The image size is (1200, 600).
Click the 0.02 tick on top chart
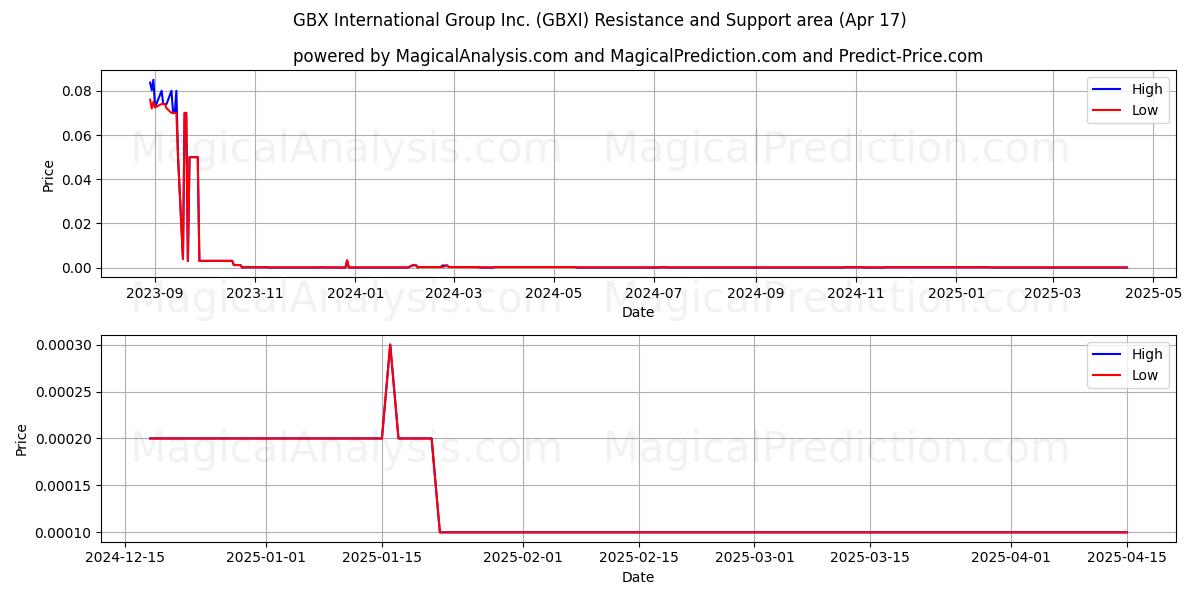coord(77,223)
